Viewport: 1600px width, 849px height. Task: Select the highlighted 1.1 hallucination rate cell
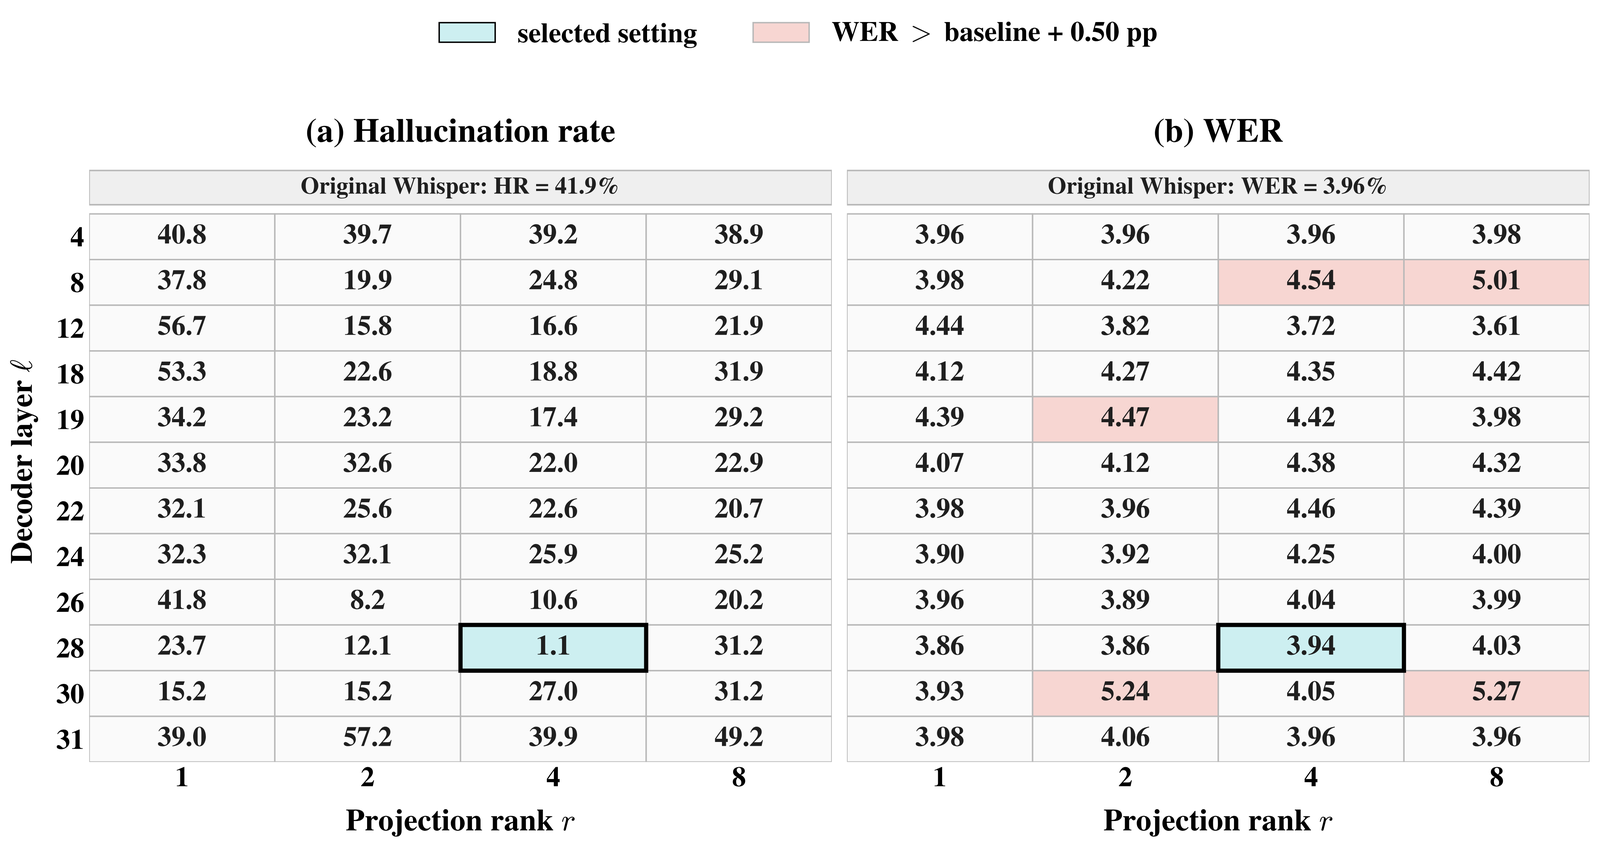tap(553, 647)
